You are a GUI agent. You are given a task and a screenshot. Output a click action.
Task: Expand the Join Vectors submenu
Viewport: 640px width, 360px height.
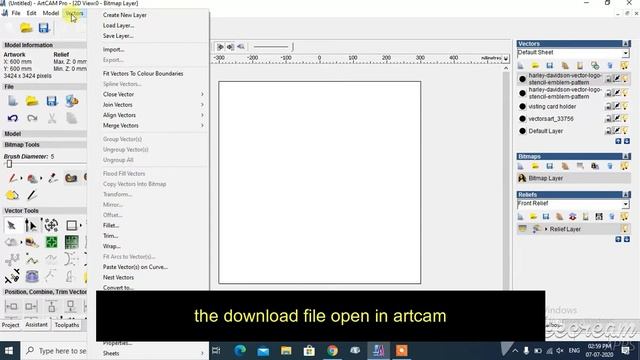tap(153, 105)
